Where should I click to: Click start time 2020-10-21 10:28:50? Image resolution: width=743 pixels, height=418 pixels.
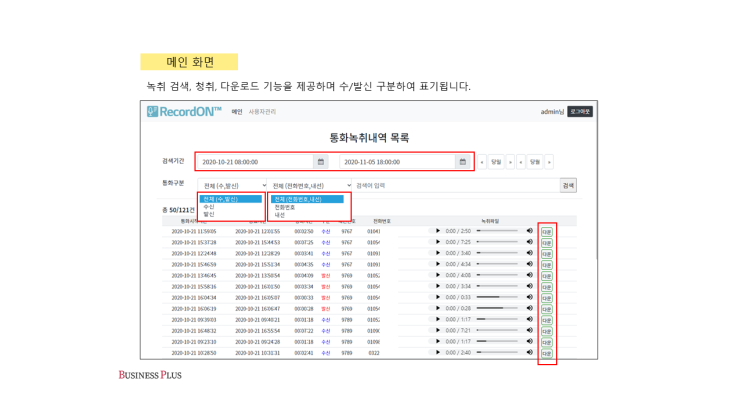tap(194, 353)
